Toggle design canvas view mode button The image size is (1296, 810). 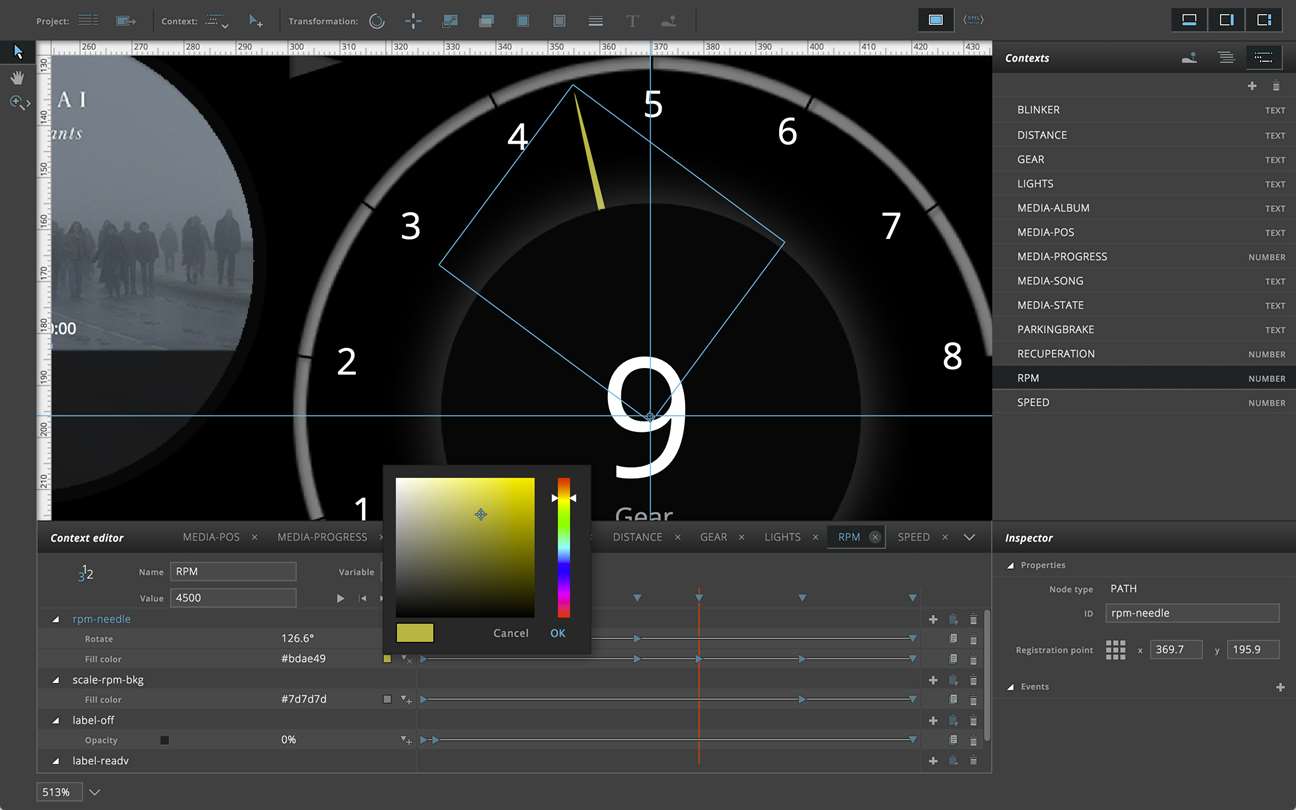coord(935,20)
